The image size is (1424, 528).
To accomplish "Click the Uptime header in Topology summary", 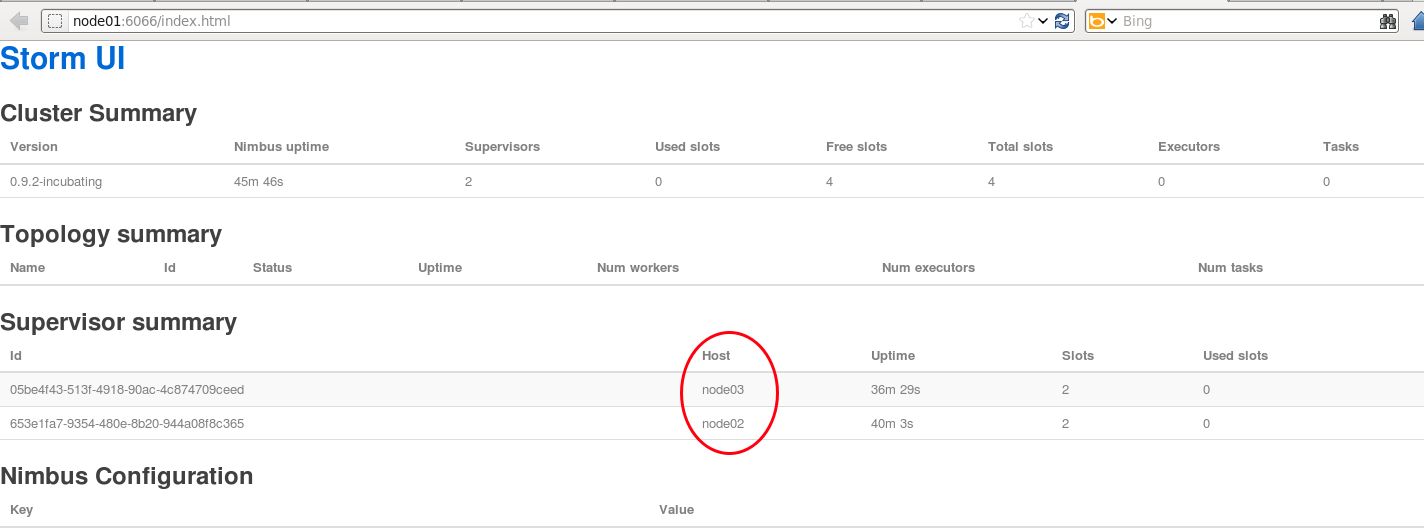I will (440, 268).
